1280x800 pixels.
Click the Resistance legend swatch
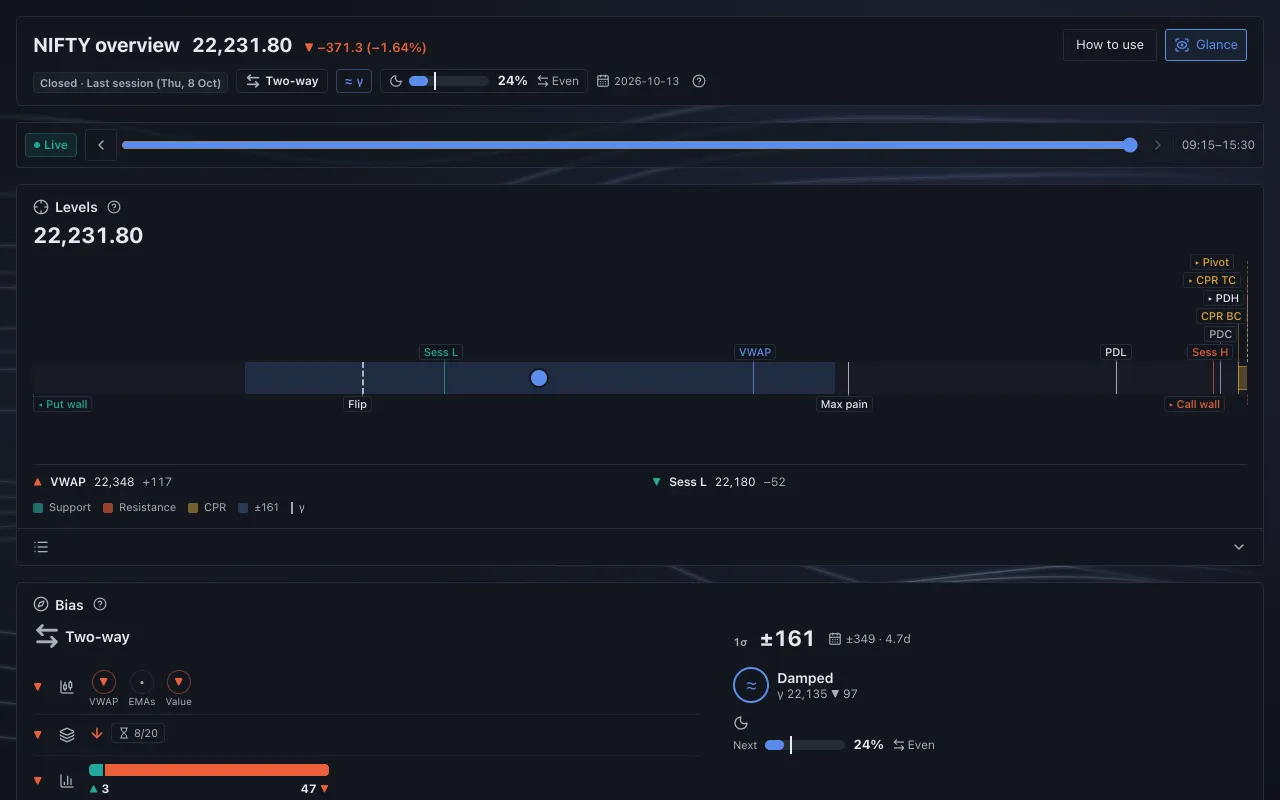[x=108, y=508]
